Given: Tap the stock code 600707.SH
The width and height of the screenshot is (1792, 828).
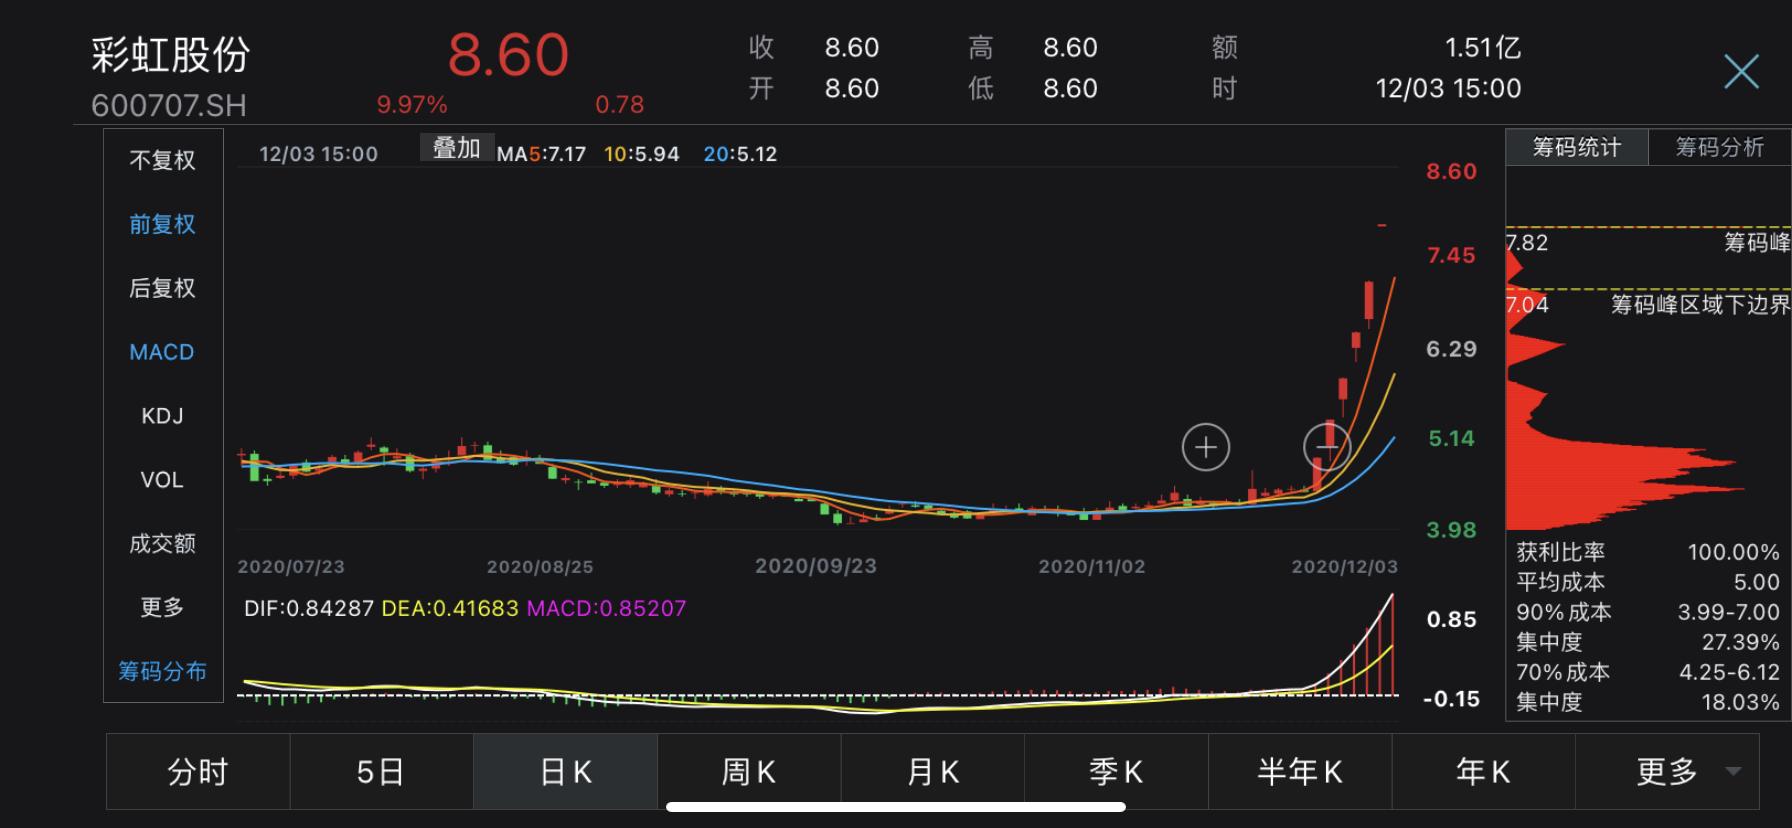Looking at the screenshot, I should coord(168,105).
